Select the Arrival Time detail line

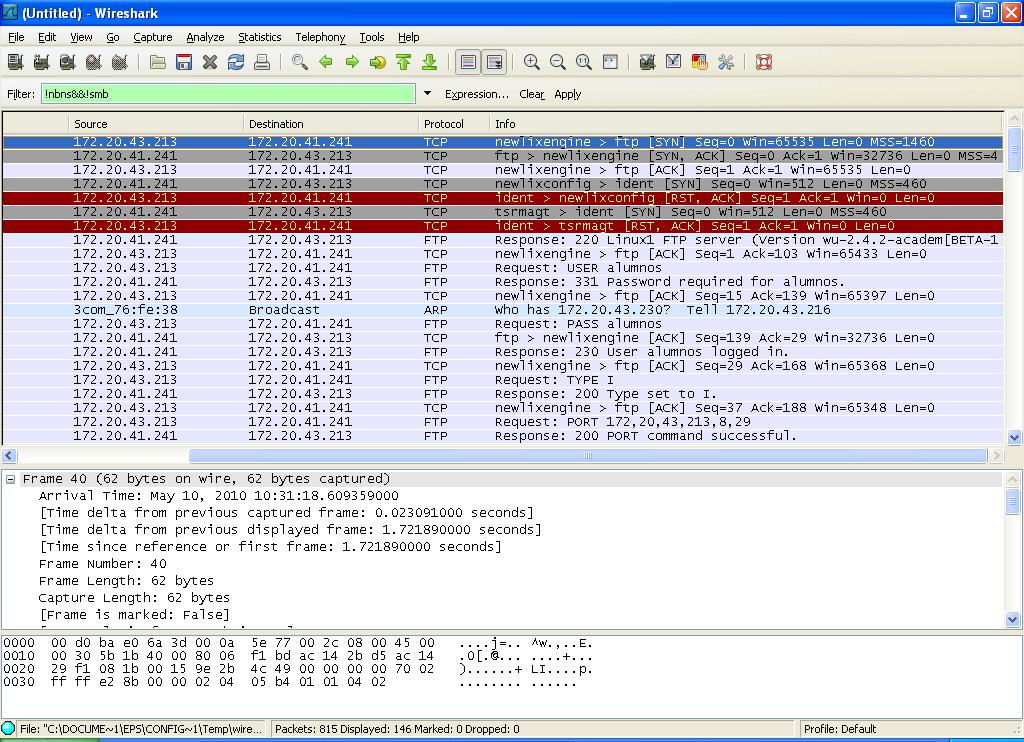point(218,496)
